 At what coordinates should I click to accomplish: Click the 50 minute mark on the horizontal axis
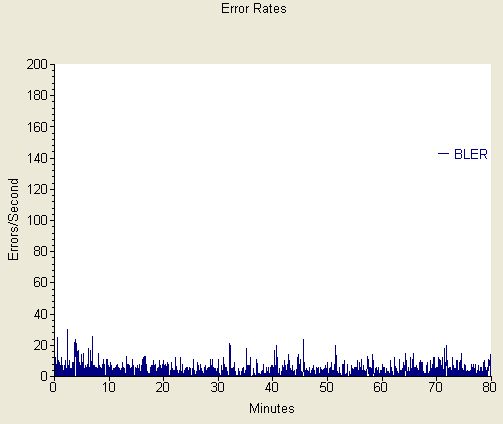click(x=327, y=387)
